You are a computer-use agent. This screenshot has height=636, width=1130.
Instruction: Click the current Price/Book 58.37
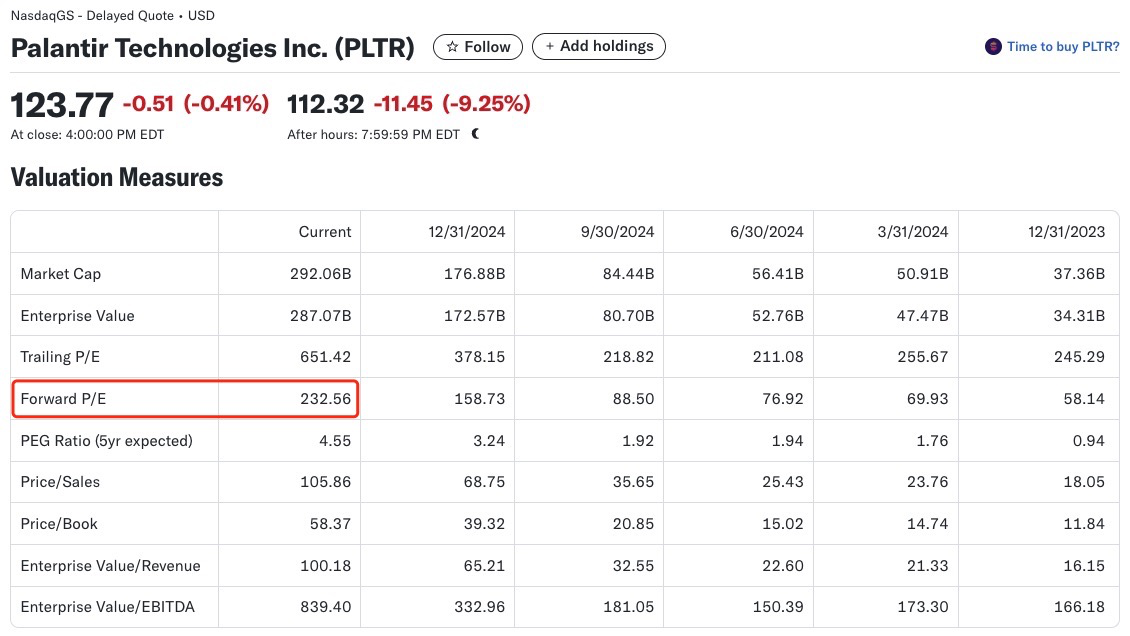[330, 524]
